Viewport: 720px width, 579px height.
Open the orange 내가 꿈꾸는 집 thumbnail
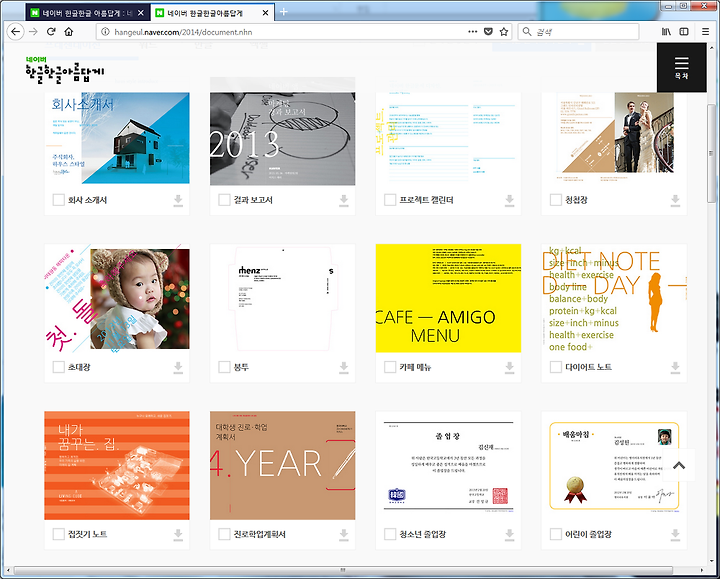117,466
